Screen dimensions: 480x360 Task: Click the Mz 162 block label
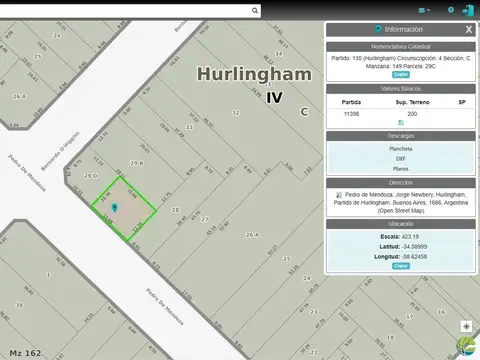pyautogui.click(x=25, y=353)
